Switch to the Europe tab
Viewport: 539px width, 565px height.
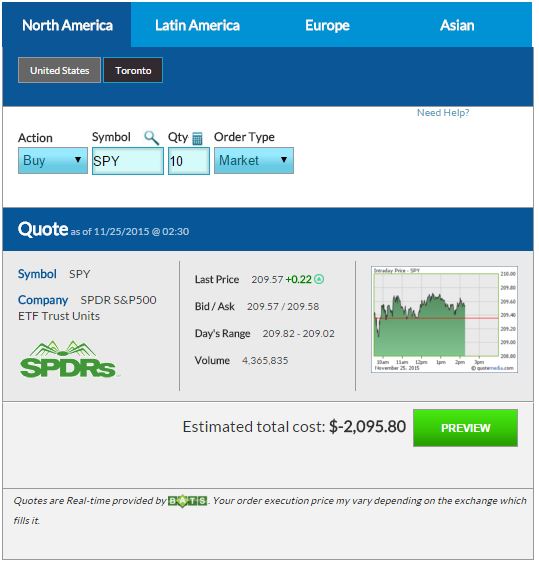pyautogui.click(x=327, y=25)
